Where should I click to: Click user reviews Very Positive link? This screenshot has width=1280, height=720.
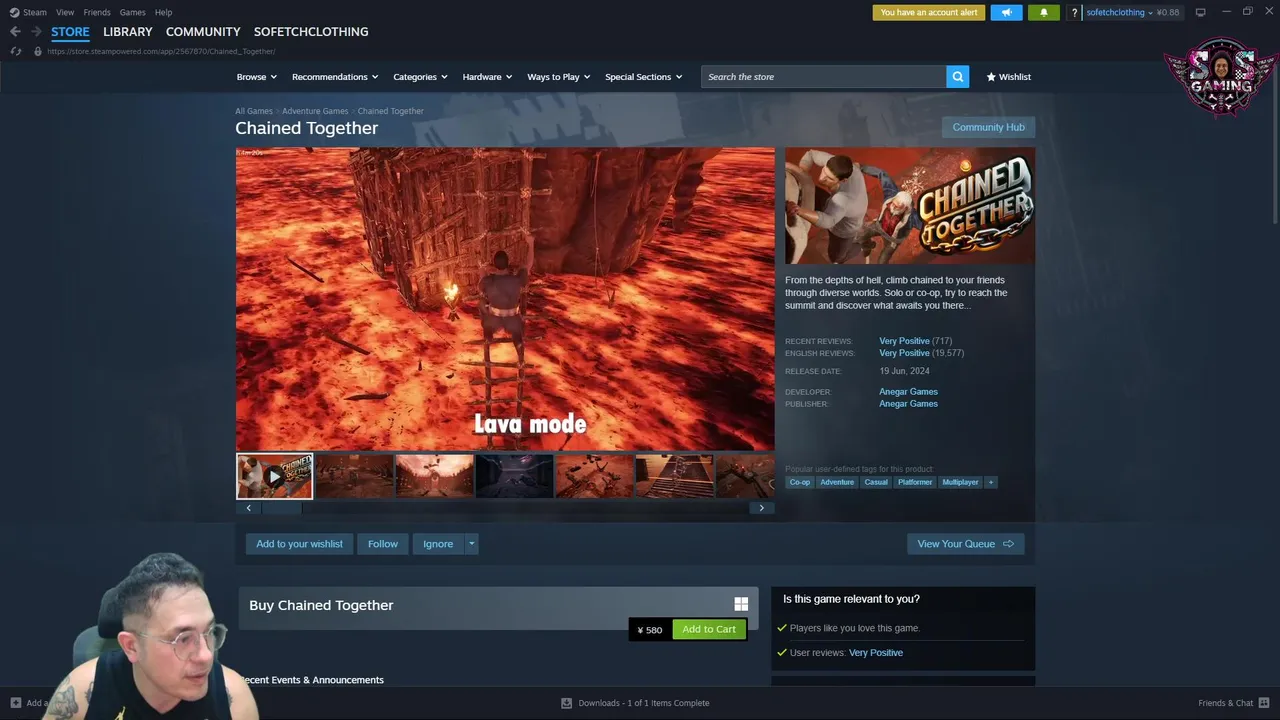point(875,653)
